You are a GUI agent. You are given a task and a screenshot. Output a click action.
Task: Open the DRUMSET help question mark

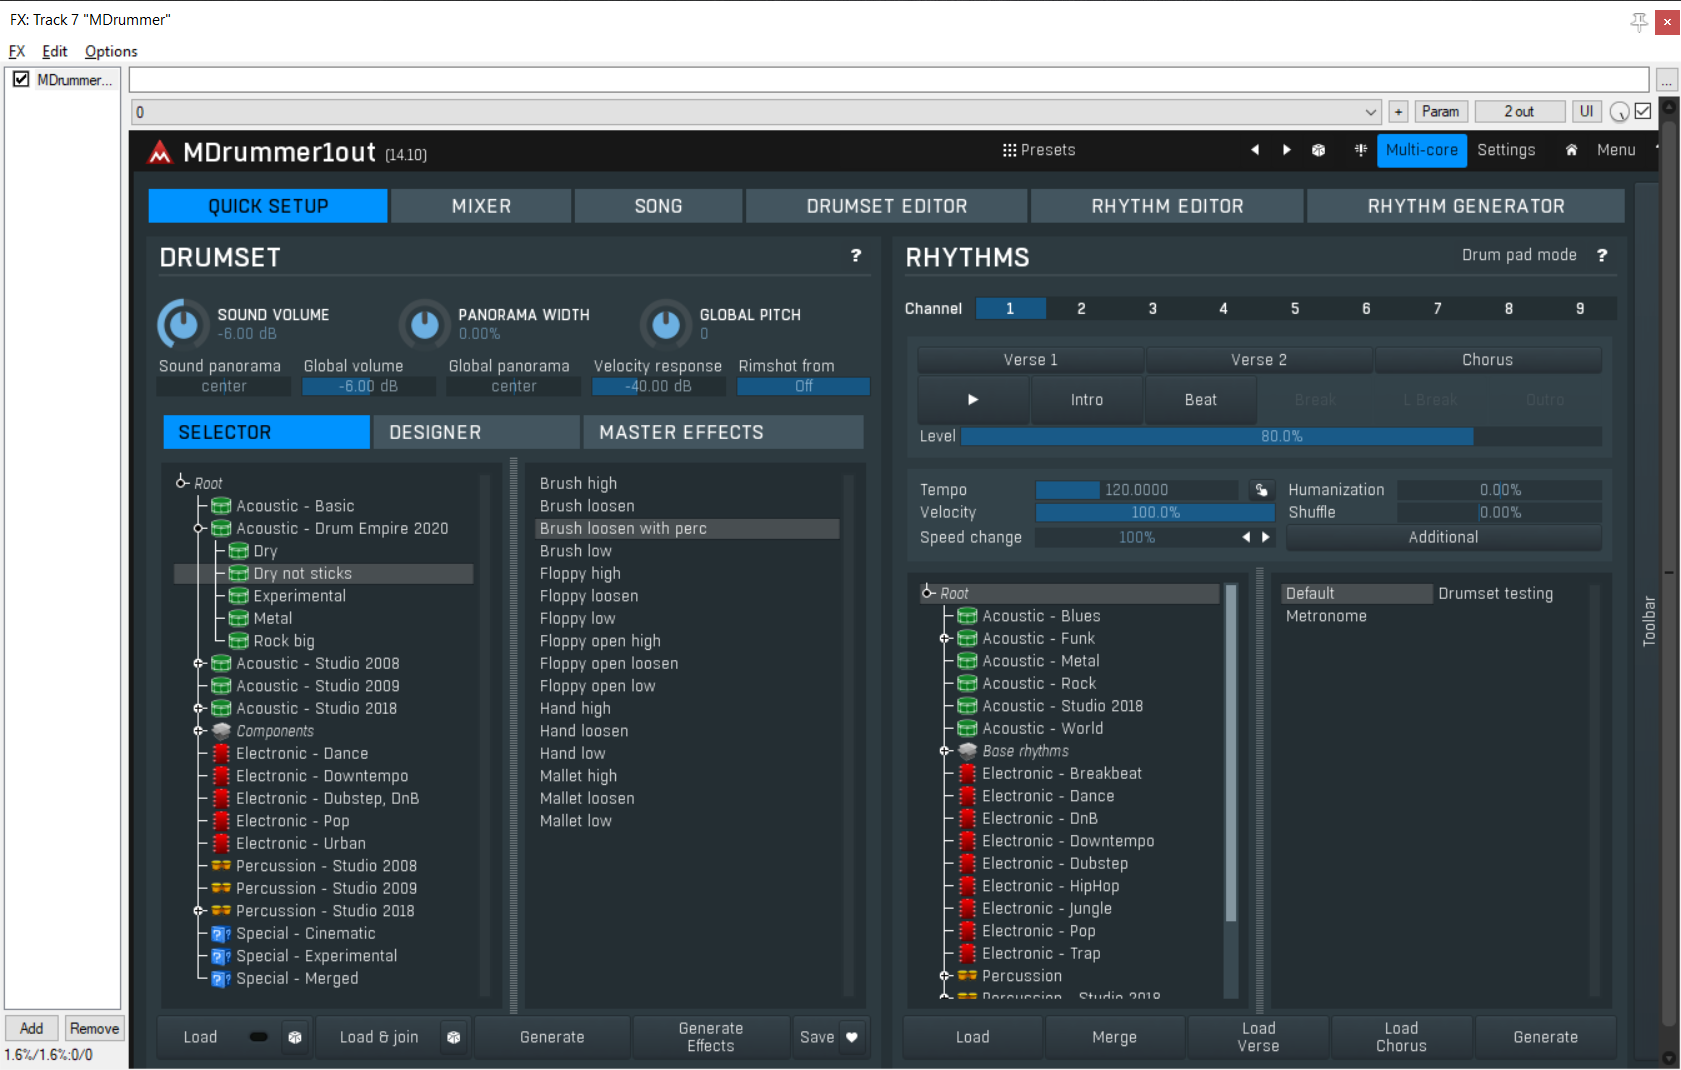point(856,256)
